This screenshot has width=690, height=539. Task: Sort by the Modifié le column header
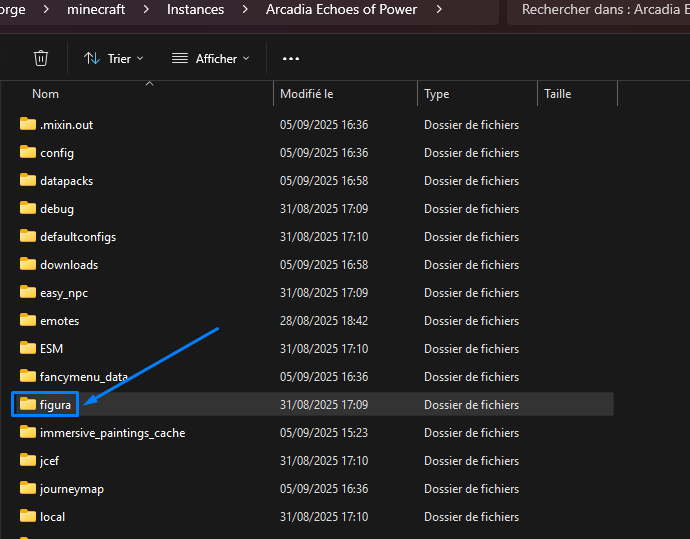coord(306,94)
